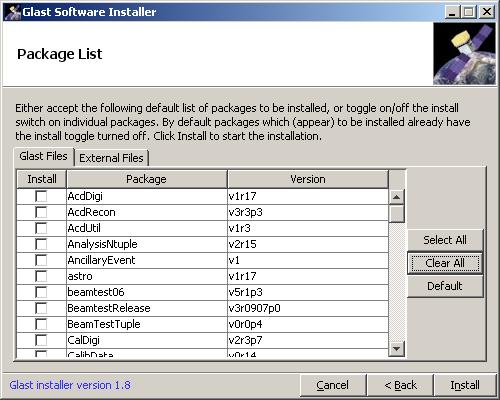Click the package list scrollbar thumb
The height and width of the screenshot is (400, 500).
[396, 213]
